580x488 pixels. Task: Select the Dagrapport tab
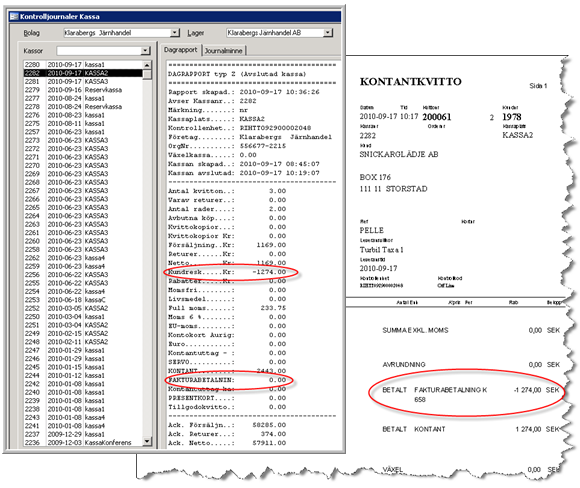tap(181, 50)
